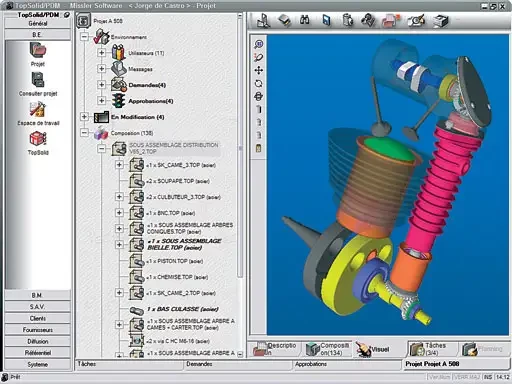Click the zoom window tool under magnifier
The image size is (512, 384).
259,57
